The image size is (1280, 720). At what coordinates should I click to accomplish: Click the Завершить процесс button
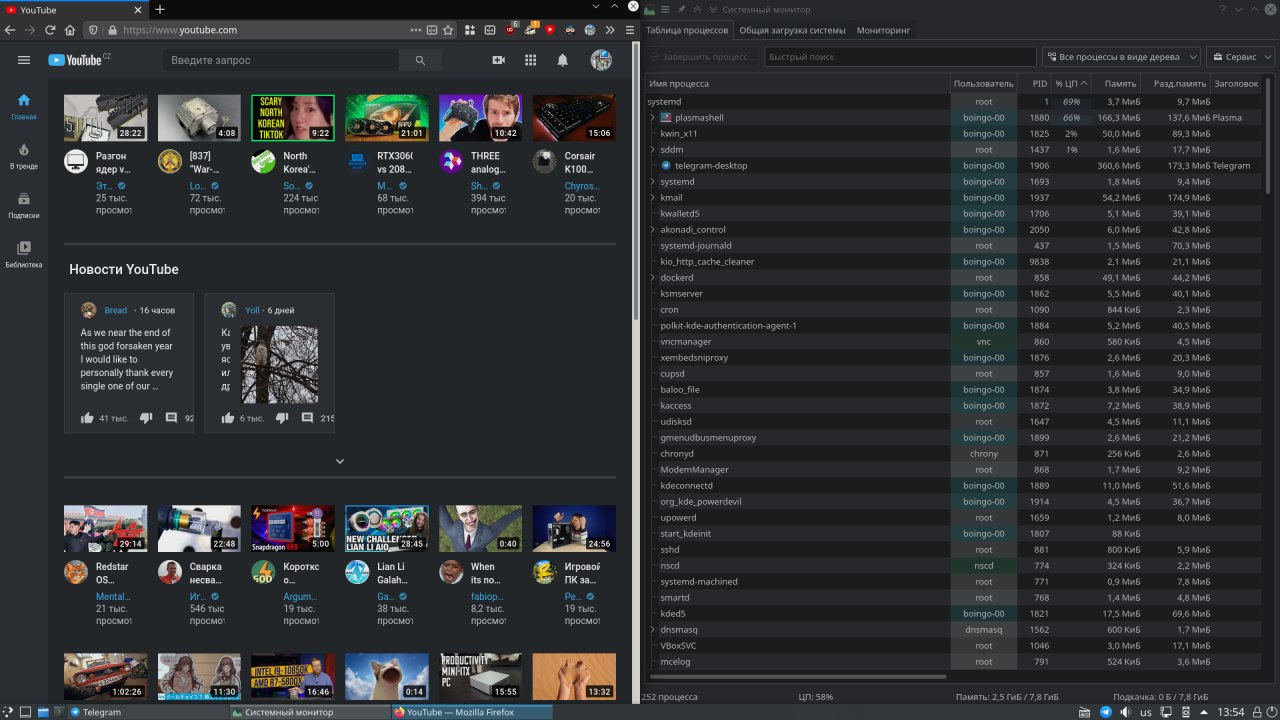pyautogui.click(x=700, y=57)
